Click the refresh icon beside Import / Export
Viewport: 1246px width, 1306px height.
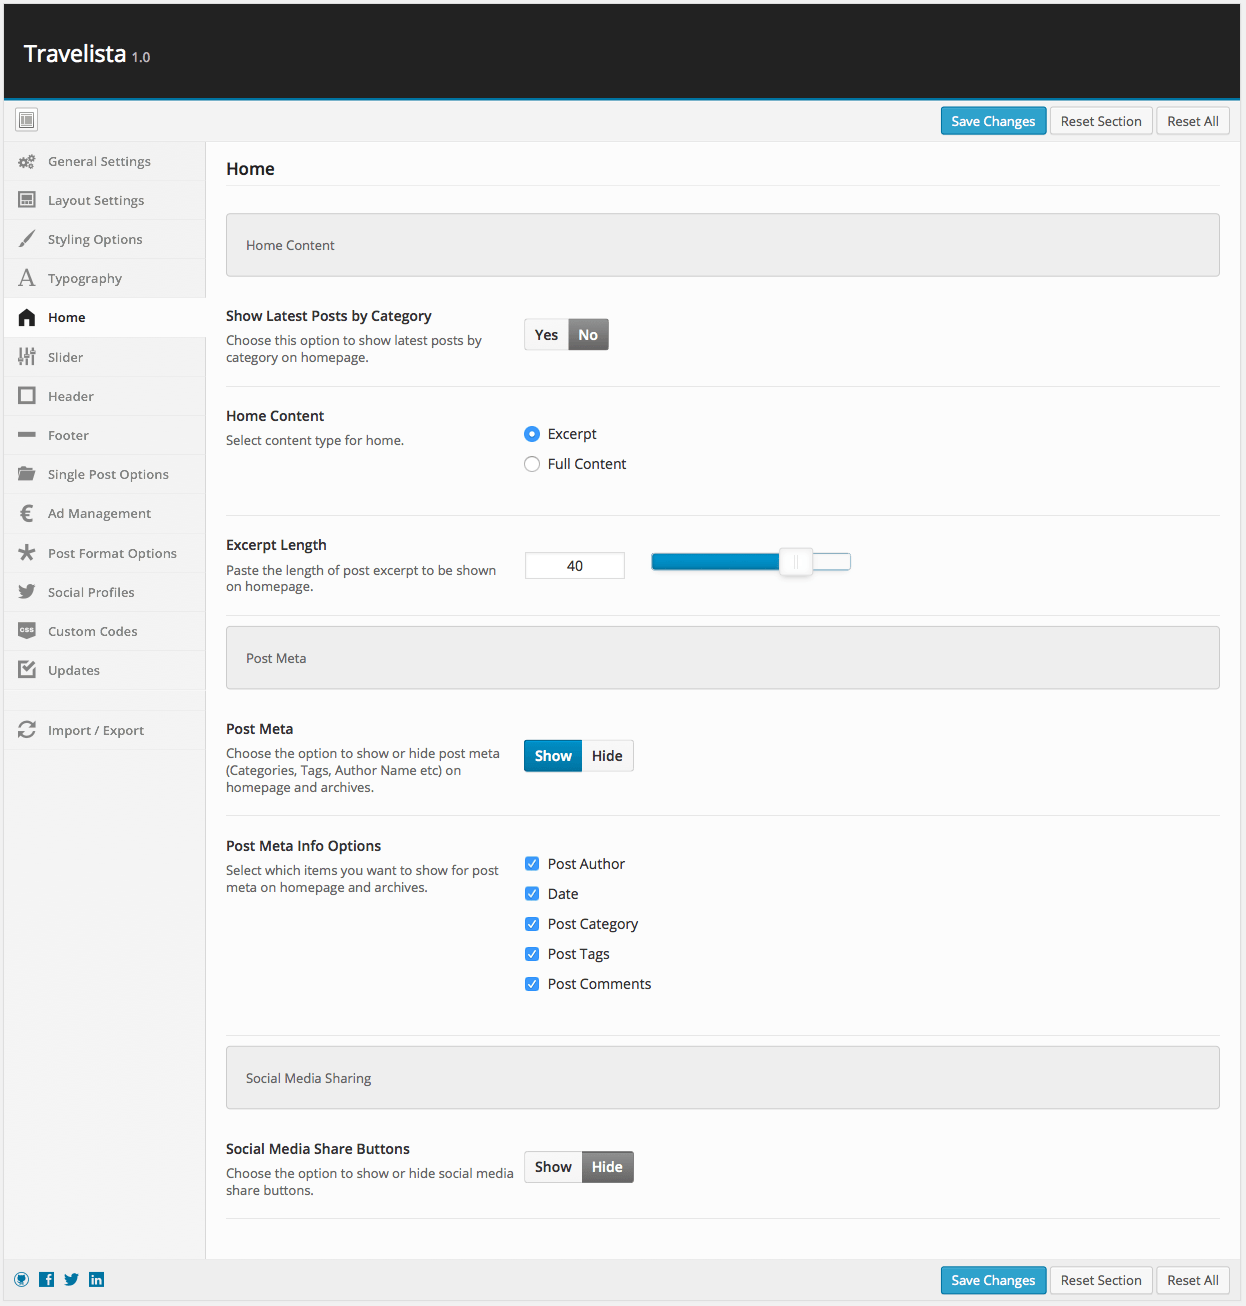(27, 730)
